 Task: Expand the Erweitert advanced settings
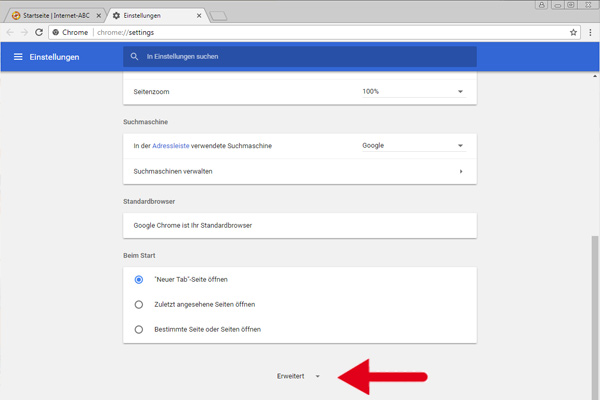point(298,376)
